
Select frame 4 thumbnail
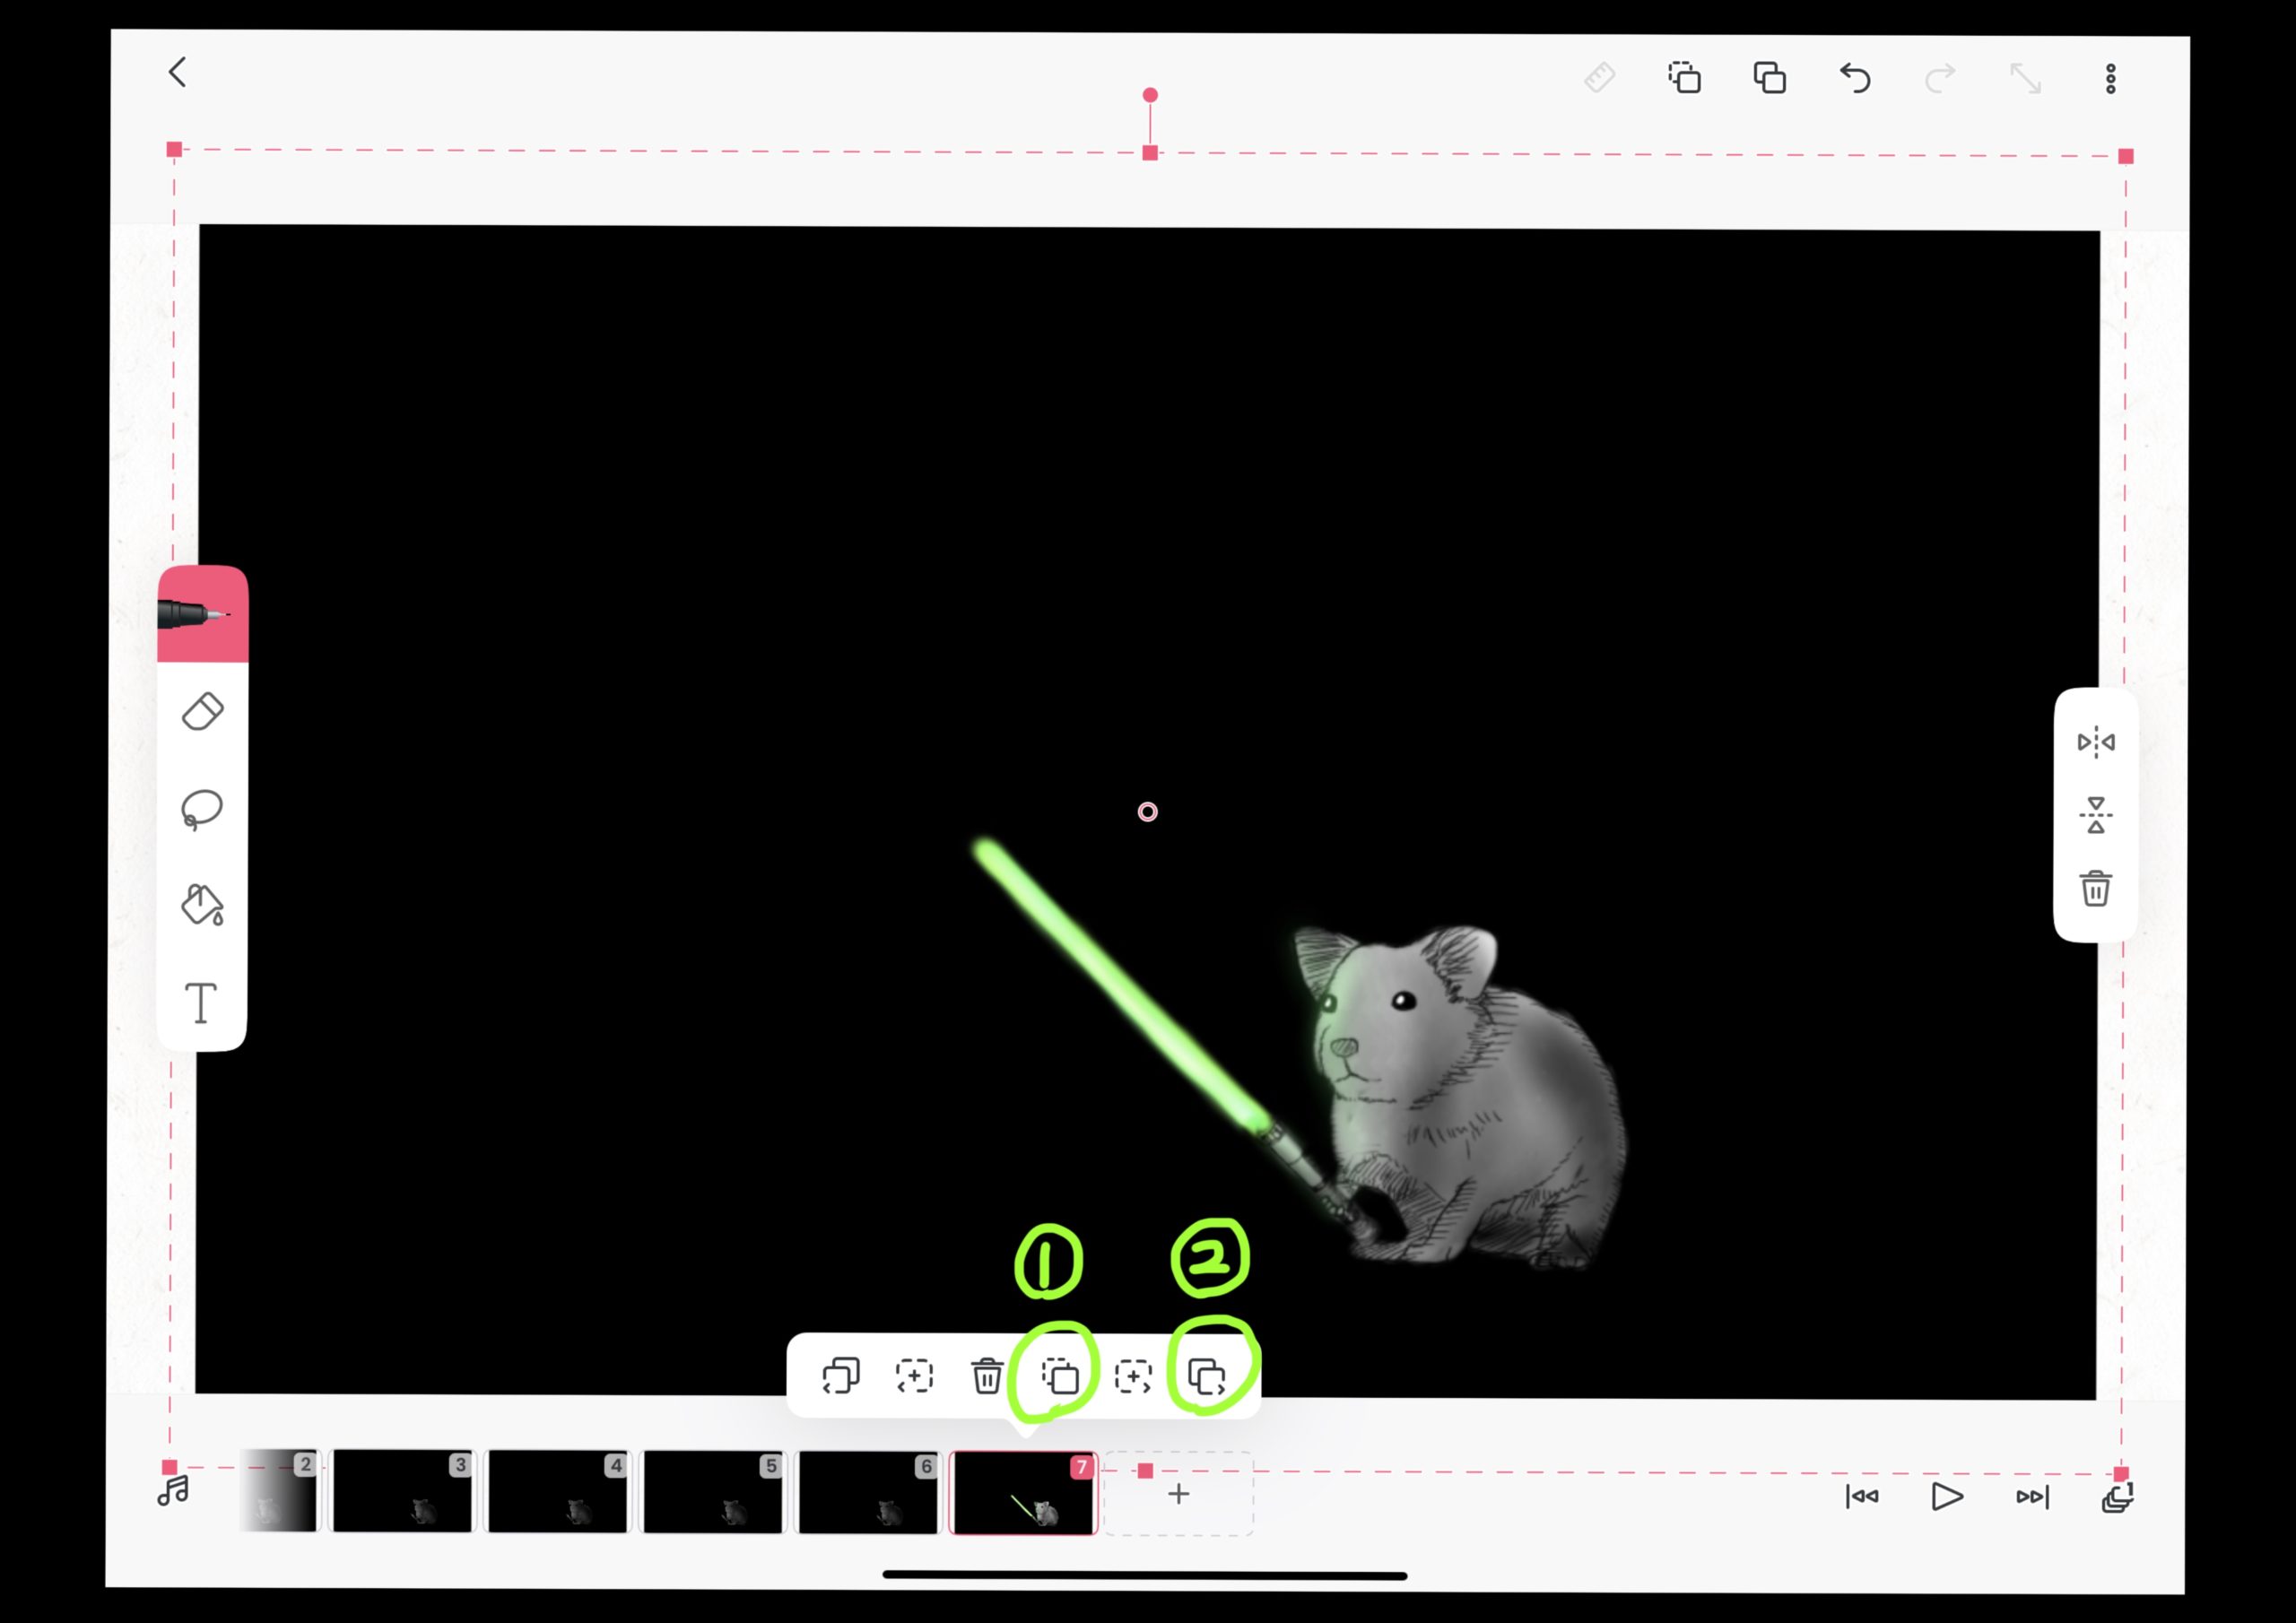tap(557, 1491)
